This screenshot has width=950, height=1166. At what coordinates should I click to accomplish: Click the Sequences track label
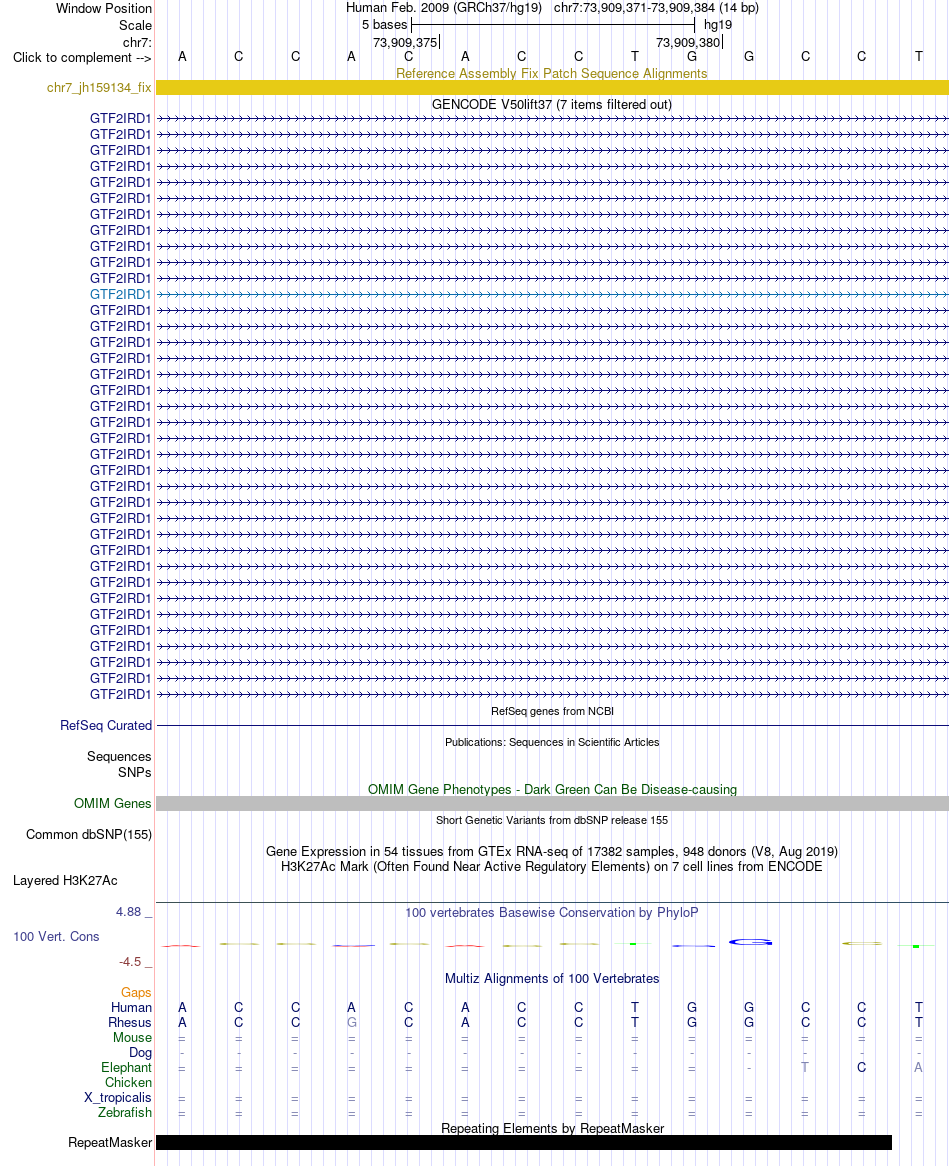tap(119, 757)
